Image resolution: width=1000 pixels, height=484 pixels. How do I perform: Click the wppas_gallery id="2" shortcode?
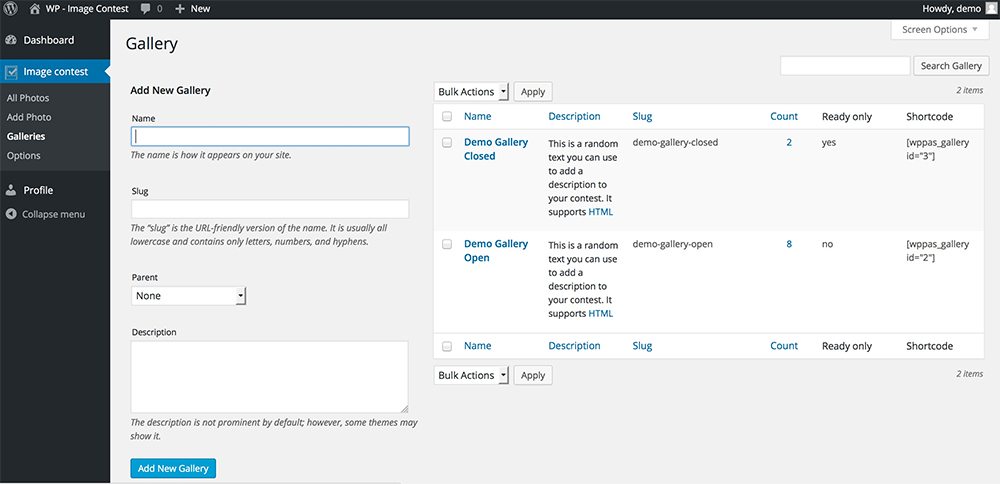point(938,251)
